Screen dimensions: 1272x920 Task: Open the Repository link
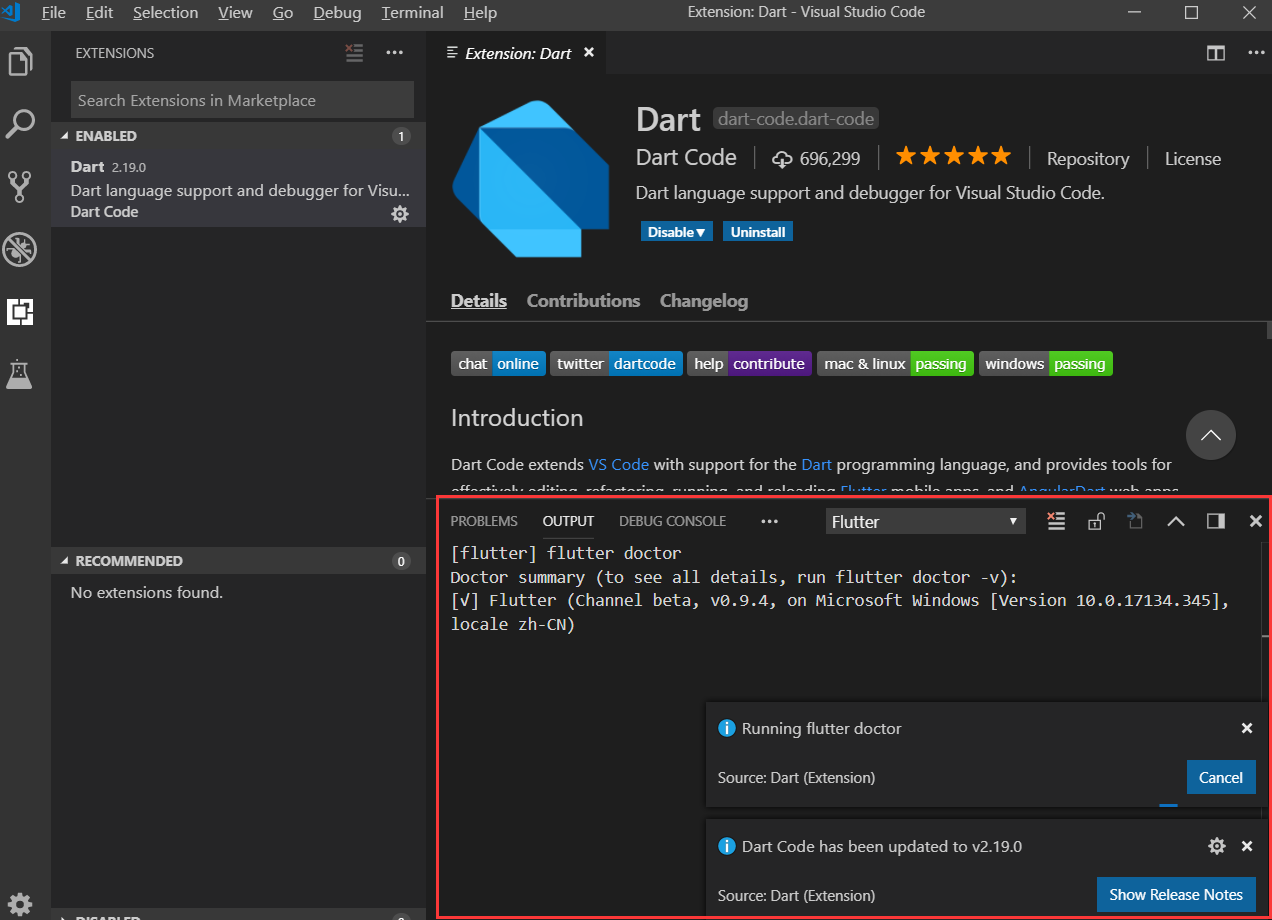tap(1088, 159)
